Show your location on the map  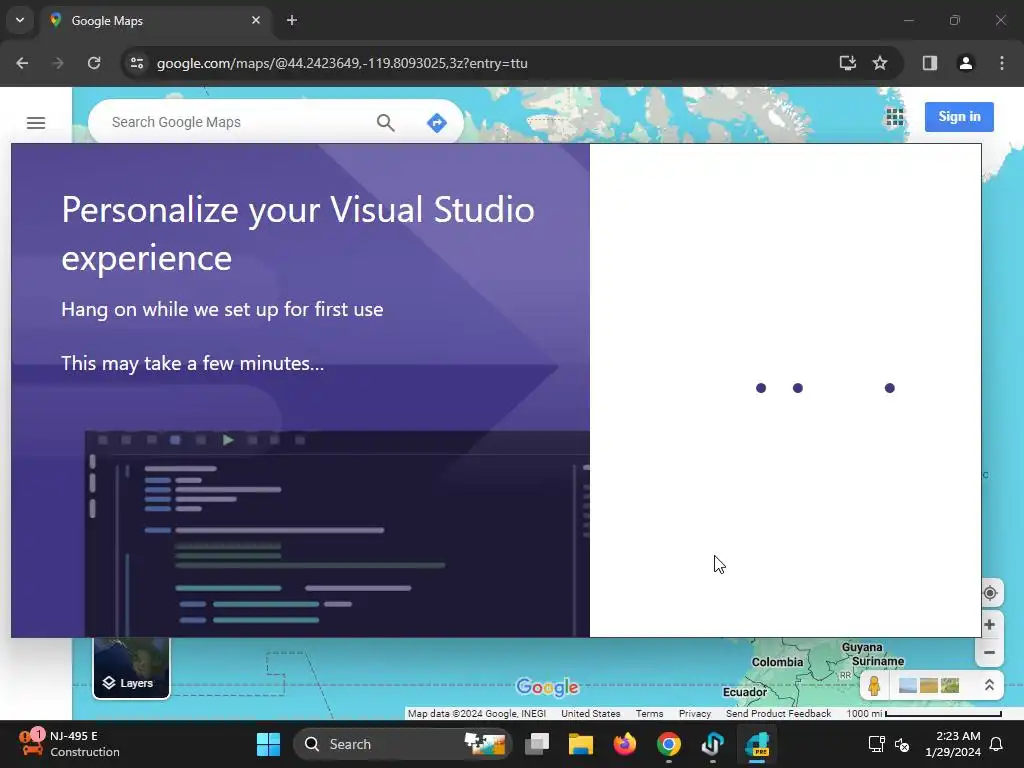(x=989, y=593)
